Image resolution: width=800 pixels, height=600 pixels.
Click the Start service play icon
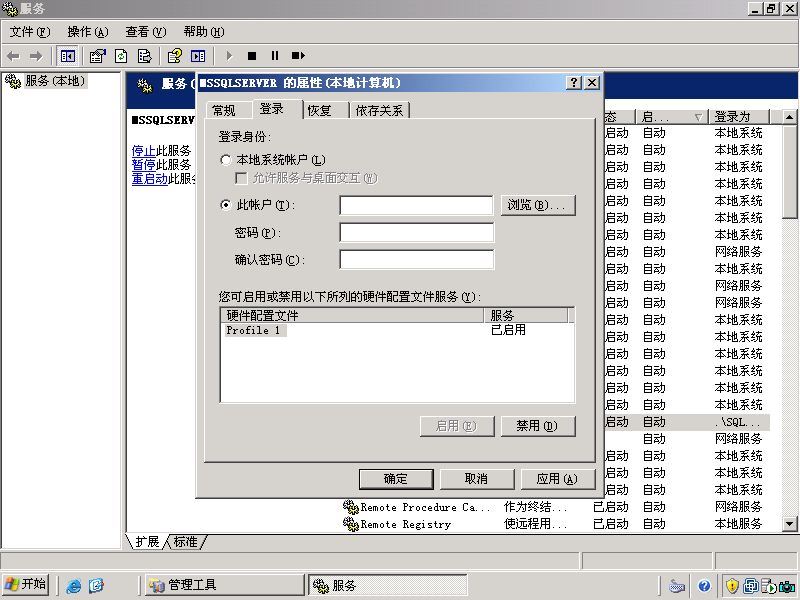[x=229, y=56]
